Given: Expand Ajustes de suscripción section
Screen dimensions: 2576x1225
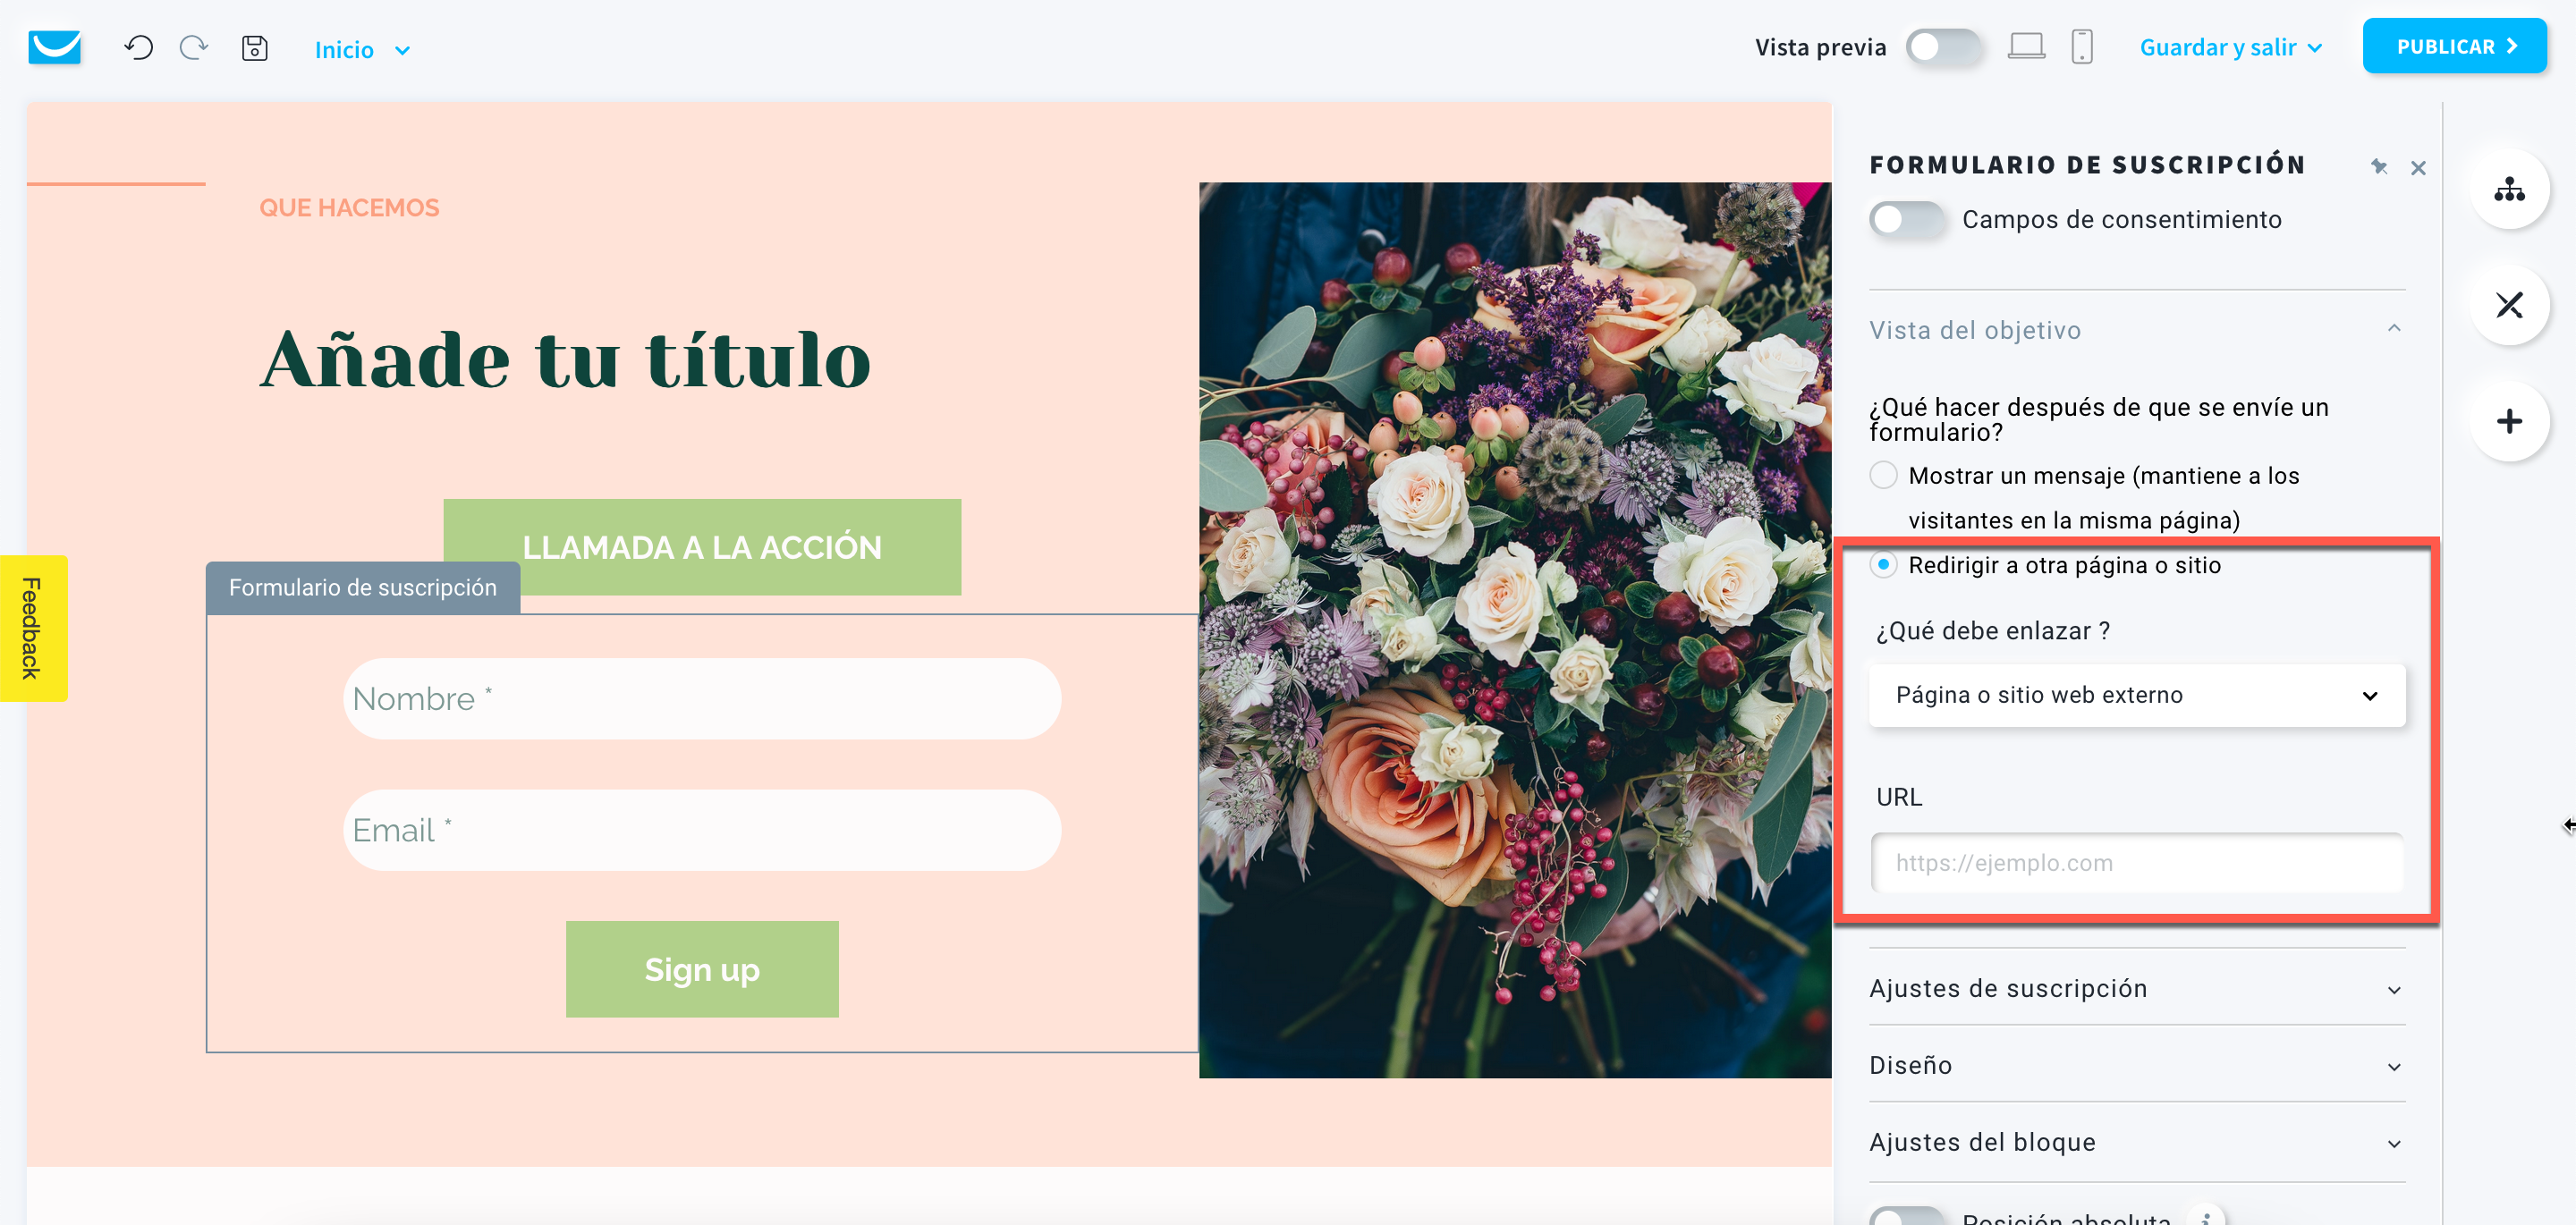Looking at the screenshot, I should point(2137,988).
